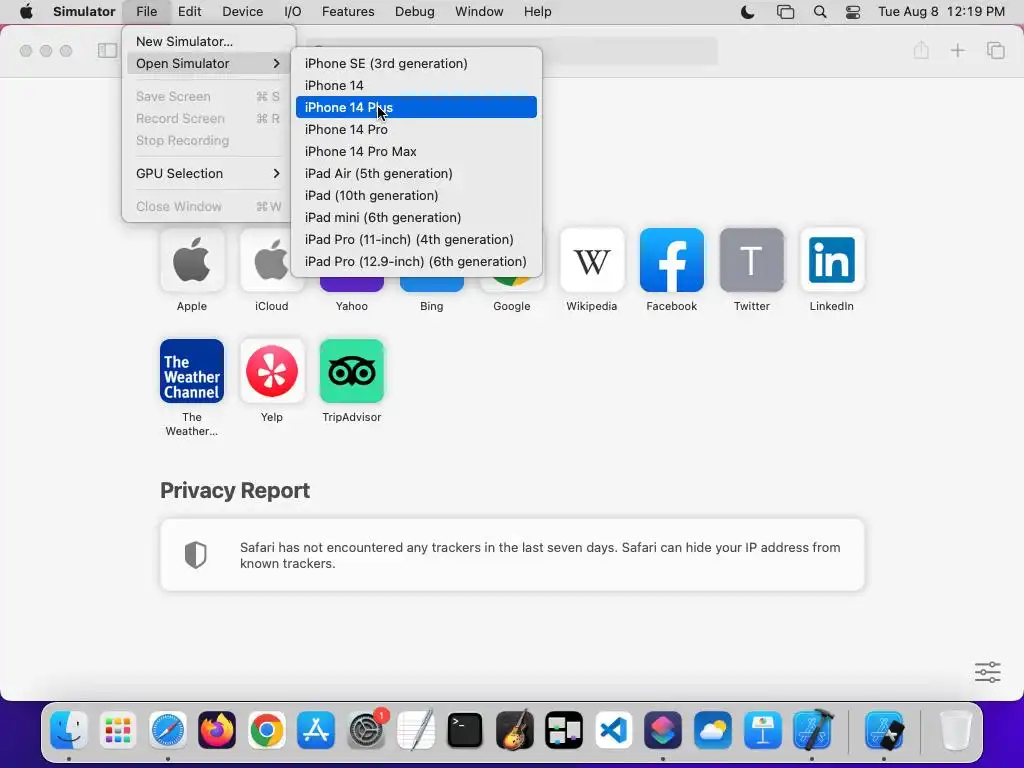The width and height of the screenshot is (1024, 768).
Task: Click the Privacy Report shield icon
Action: point(195,554)
